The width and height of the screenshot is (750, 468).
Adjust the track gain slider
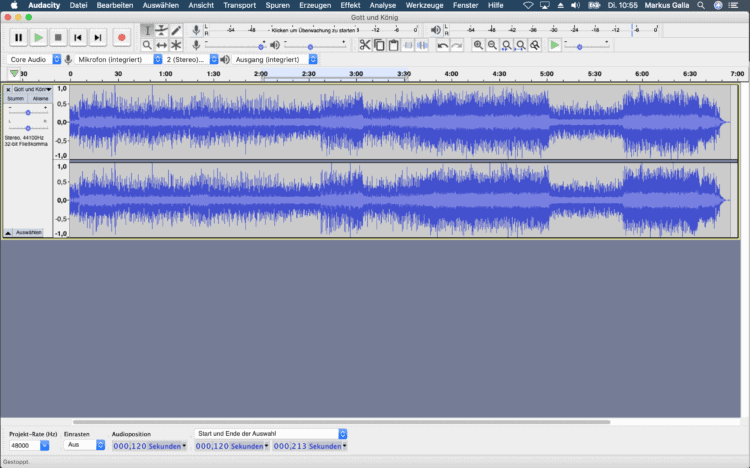pos(28,112)
